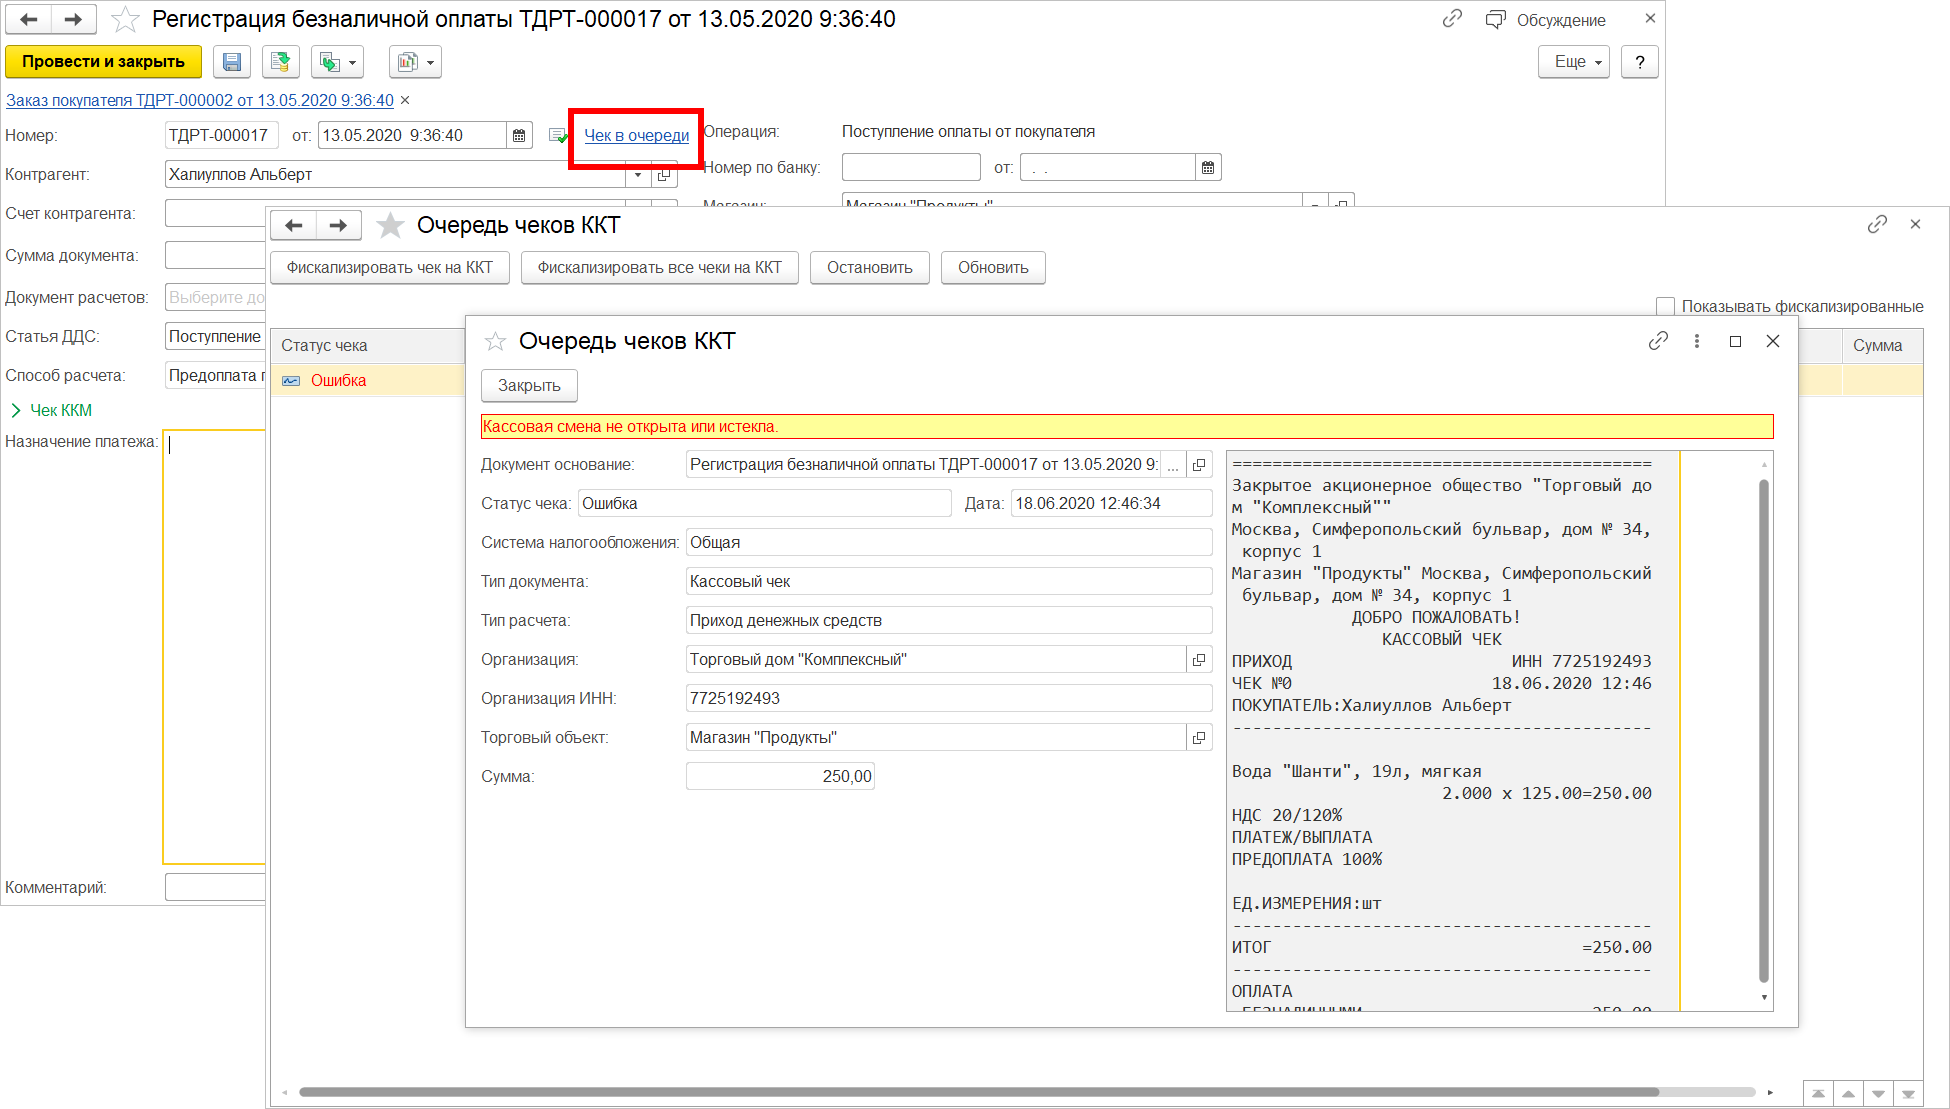Click the post document toolbar icon
Viewport: 1950px width, 1109px height.
(281, 62)
